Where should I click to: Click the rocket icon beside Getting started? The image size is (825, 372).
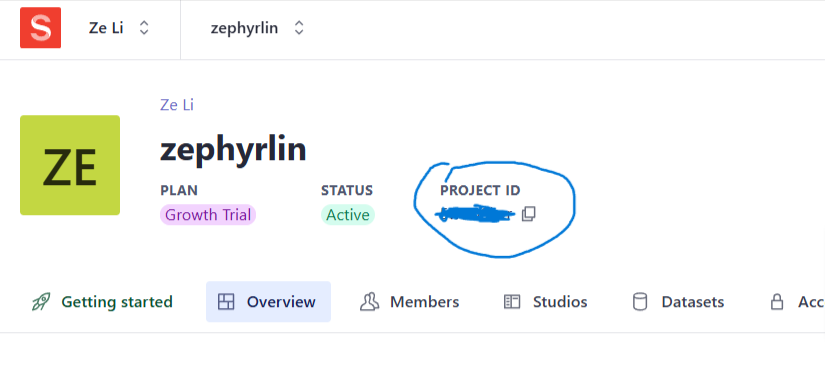tap(41, 302)
